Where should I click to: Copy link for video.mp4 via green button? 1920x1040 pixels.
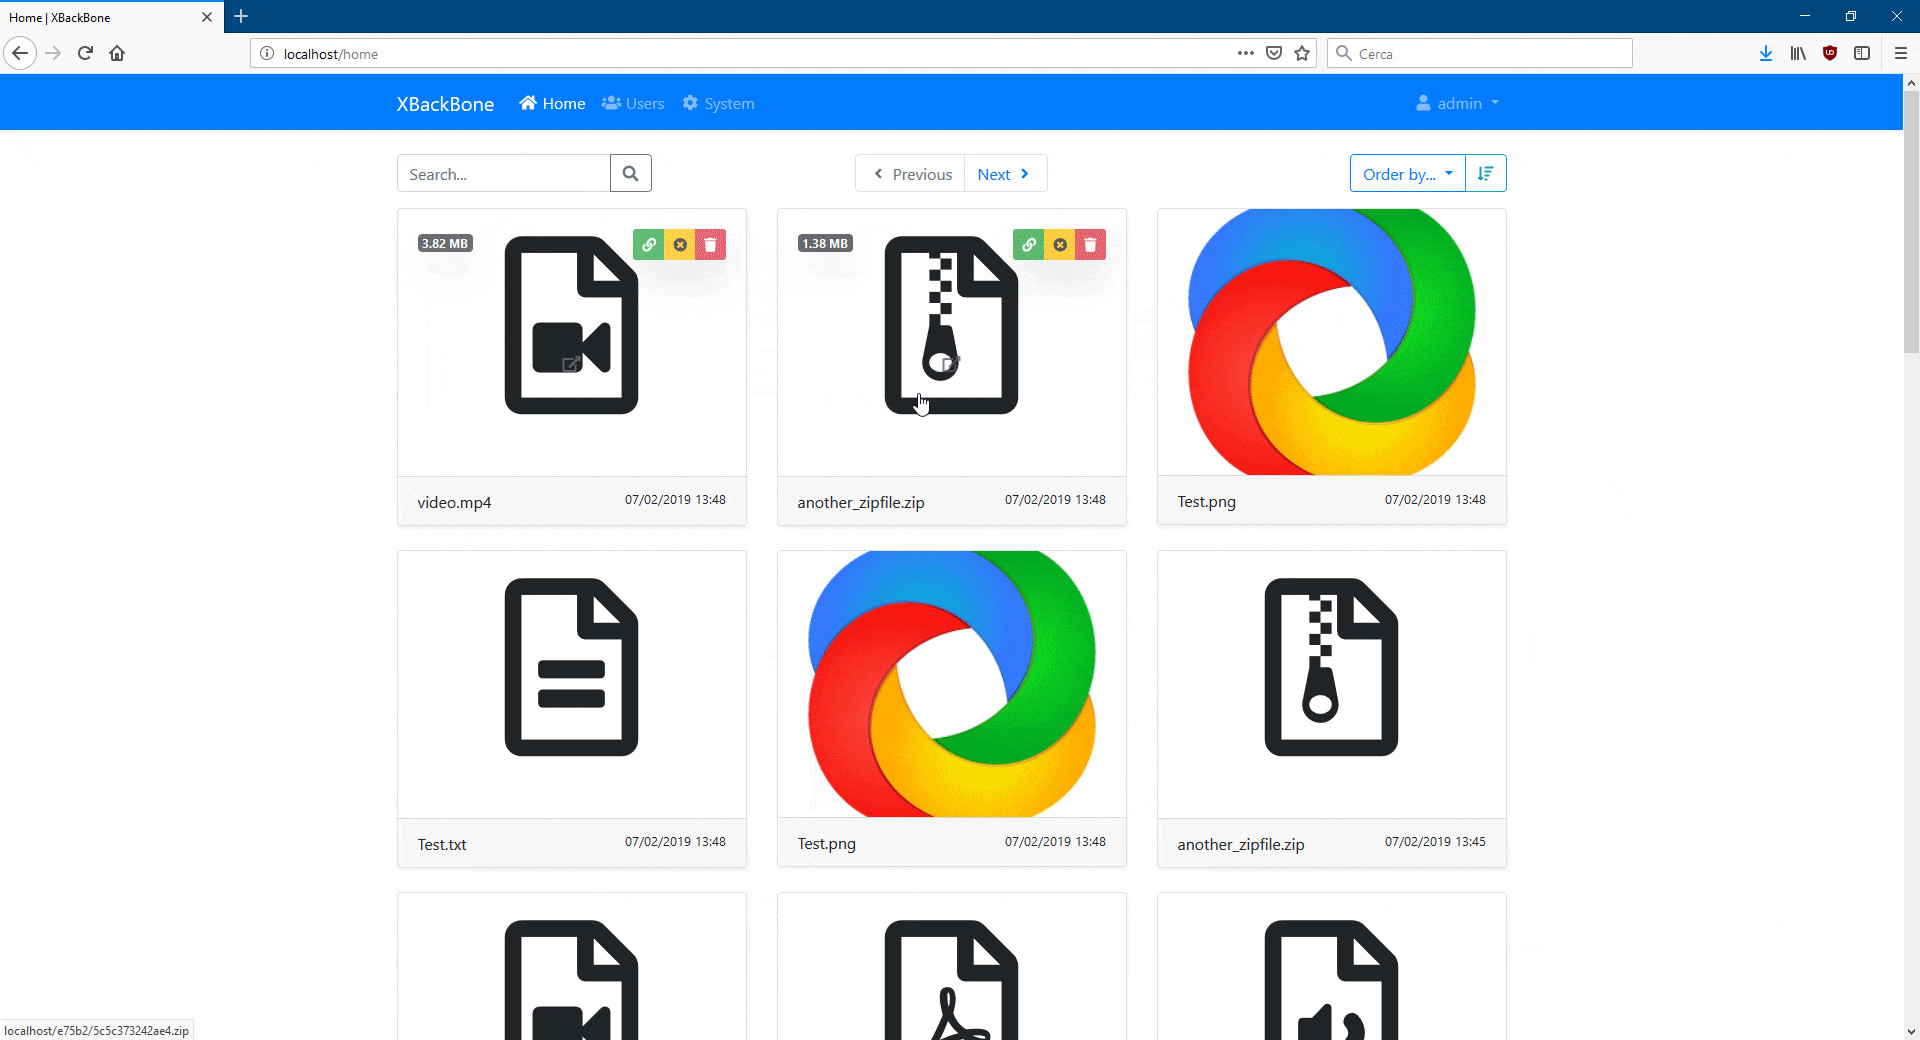coord(649,244)
